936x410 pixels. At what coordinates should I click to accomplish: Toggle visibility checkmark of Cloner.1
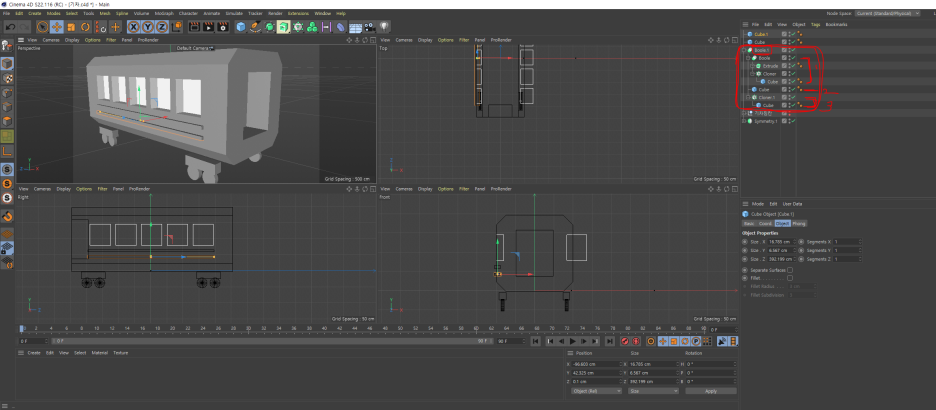[x=793, y=97]
